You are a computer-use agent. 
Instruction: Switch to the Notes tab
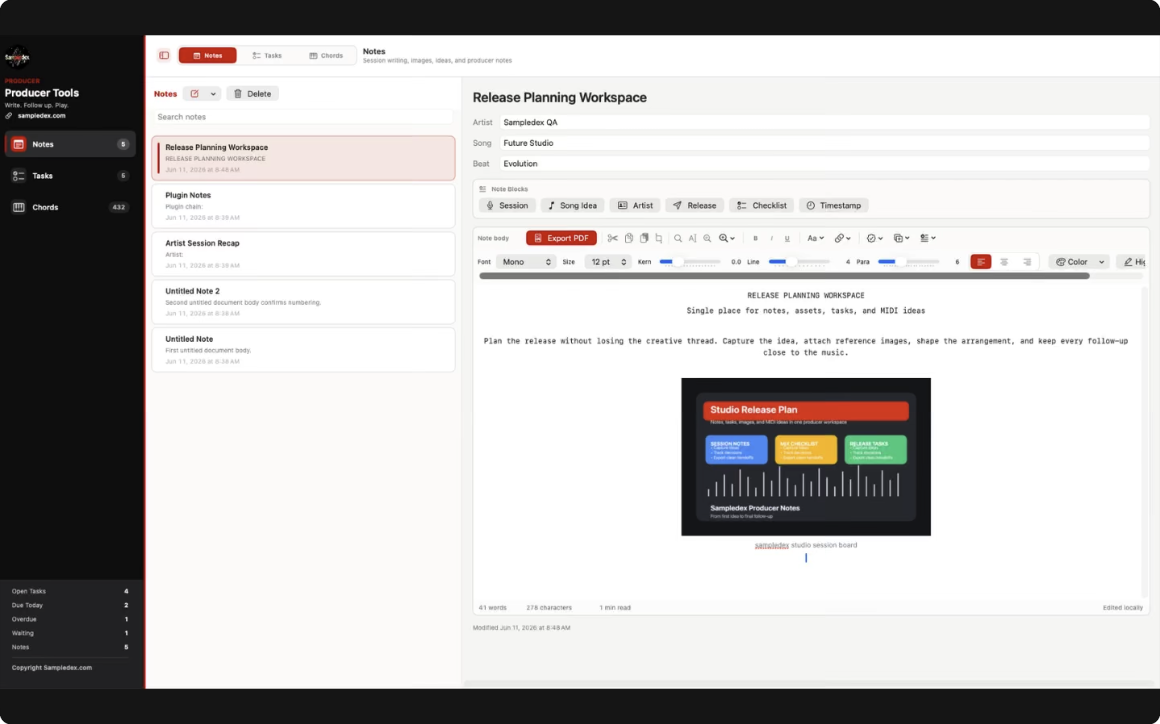click(x=208, y=55)
